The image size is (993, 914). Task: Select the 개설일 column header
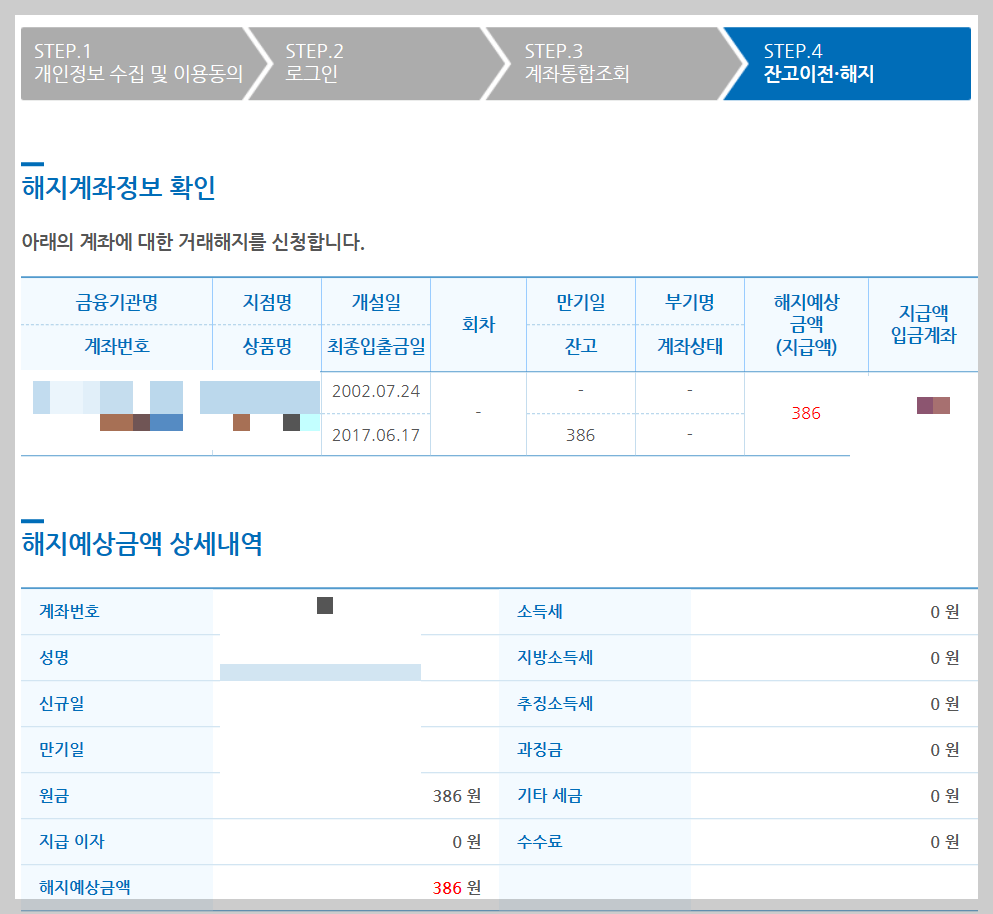[x=375, y=303]
